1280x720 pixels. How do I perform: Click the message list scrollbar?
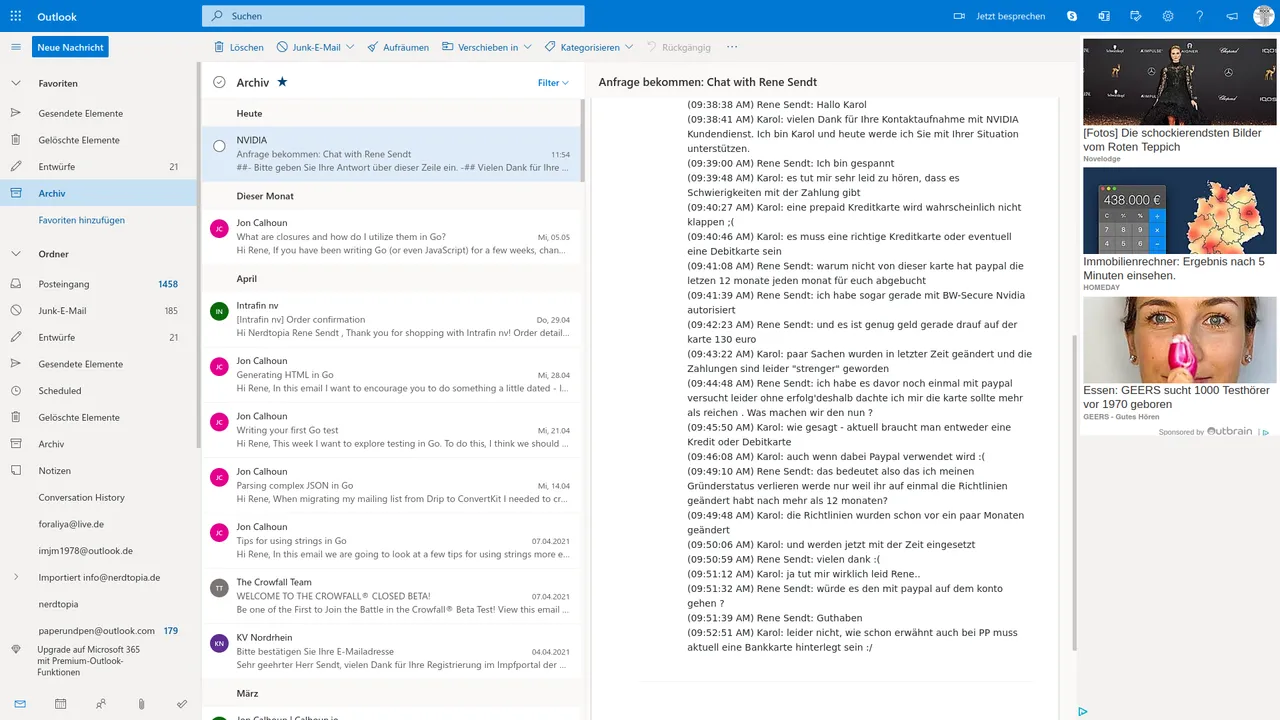[x=584, y=140]
